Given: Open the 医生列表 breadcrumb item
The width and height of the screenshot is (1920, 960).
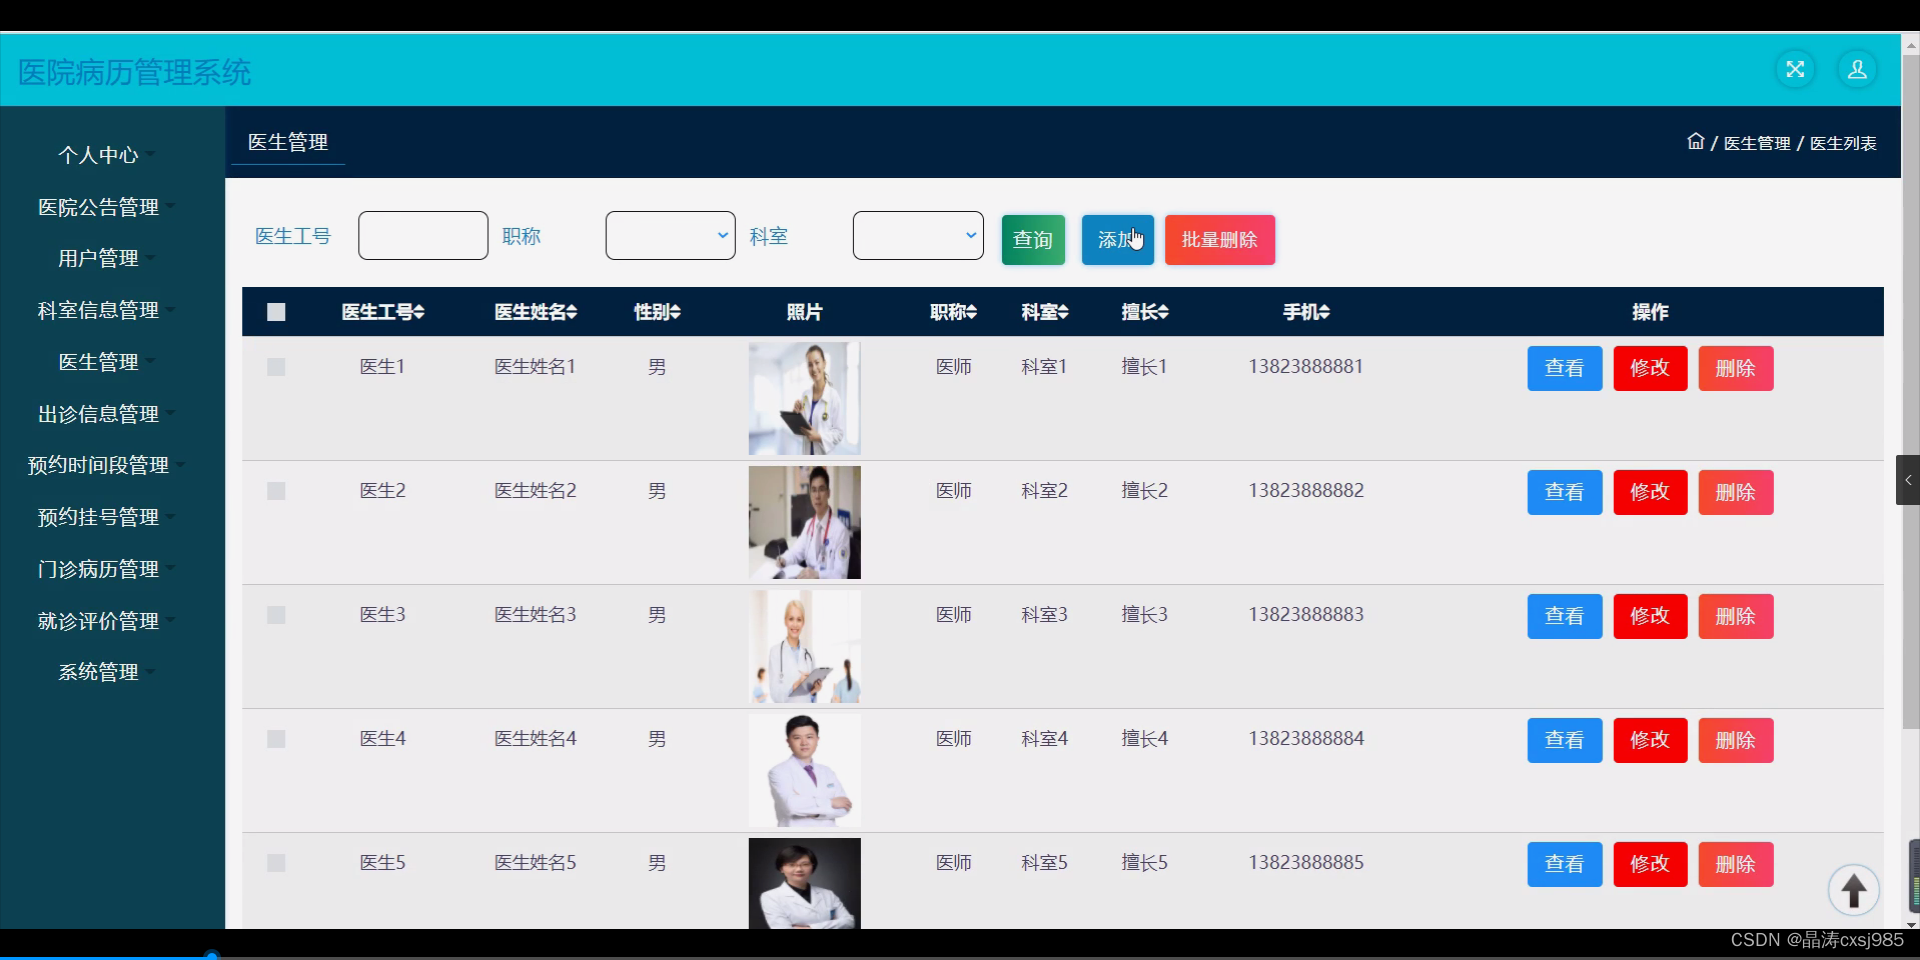Looking at the screenshot, I should [x=1843, y=142].
